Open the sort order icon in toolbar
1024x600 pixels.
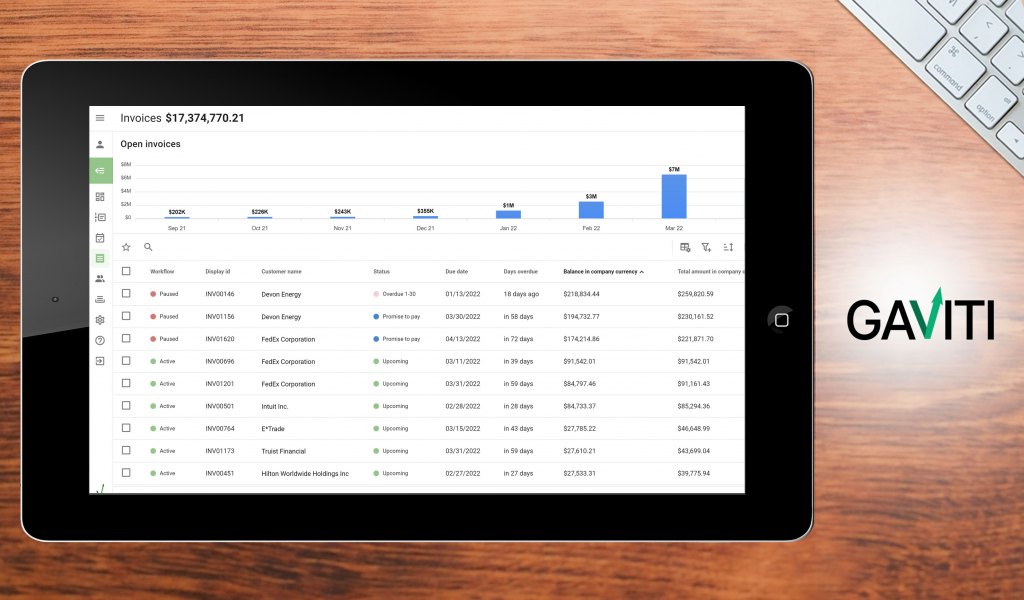click(728, 247)
